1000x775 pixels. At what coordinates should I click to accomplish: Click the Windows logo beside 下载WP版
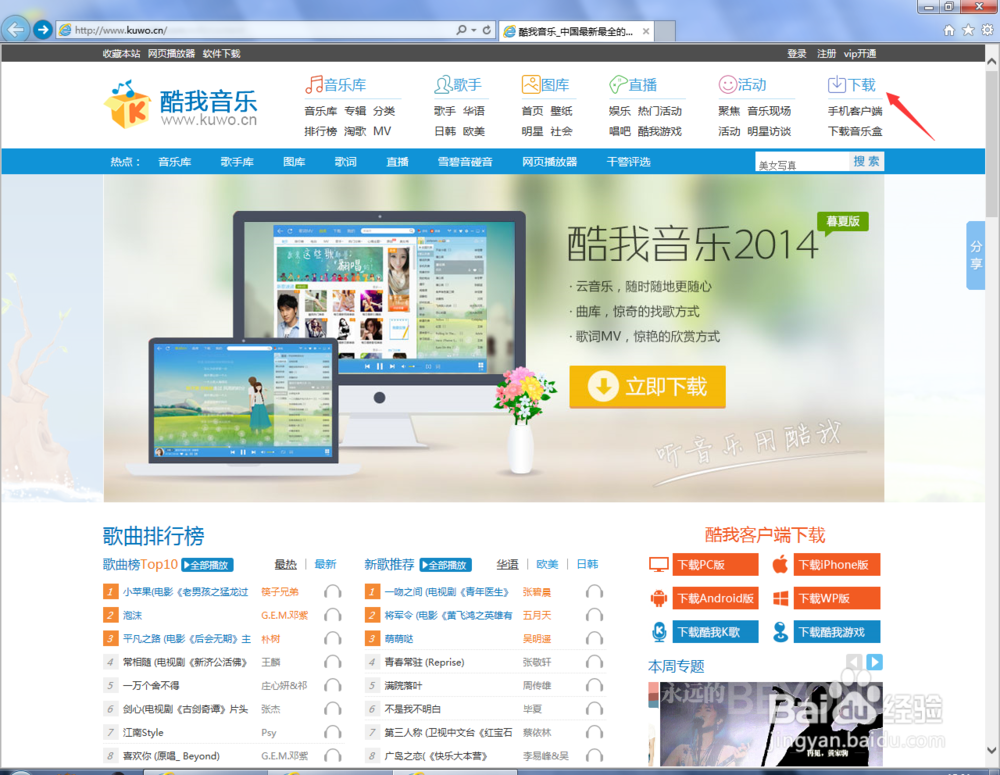click(780, 598)
